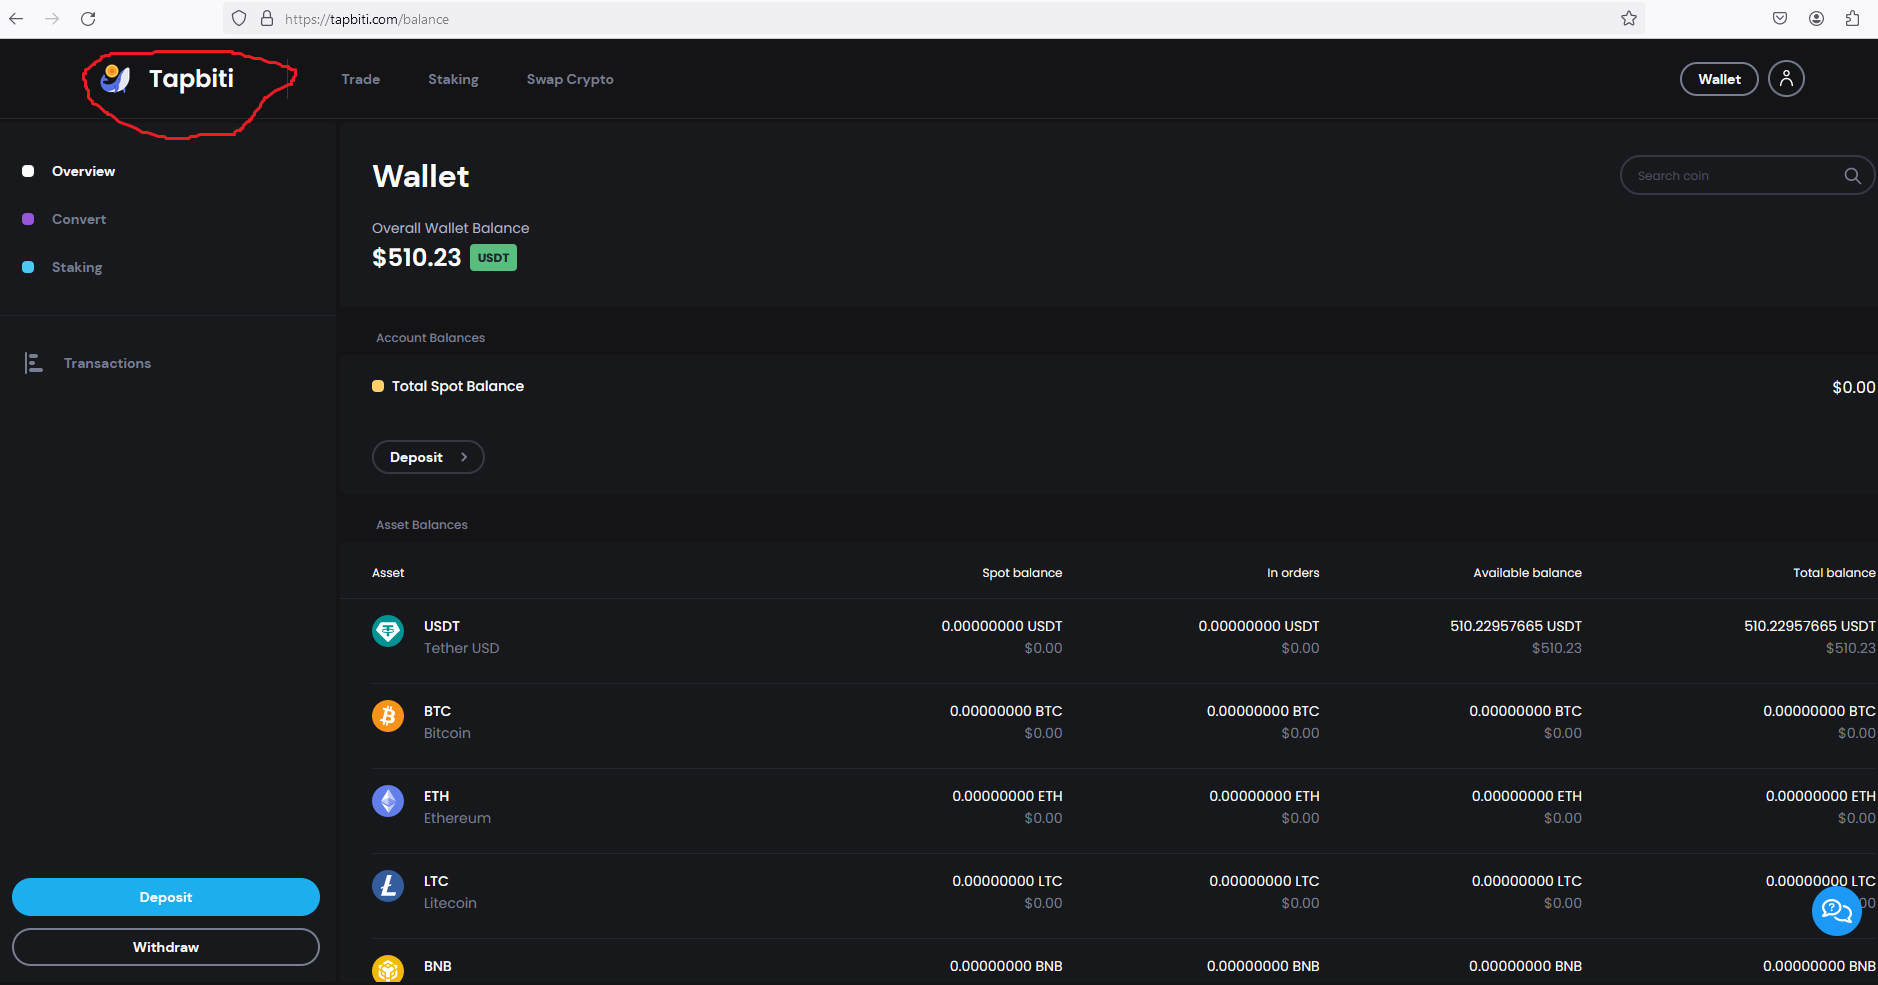1878x985 pixels.
Task: Click Bitcoin asset name text
Action: coord(447,733)
